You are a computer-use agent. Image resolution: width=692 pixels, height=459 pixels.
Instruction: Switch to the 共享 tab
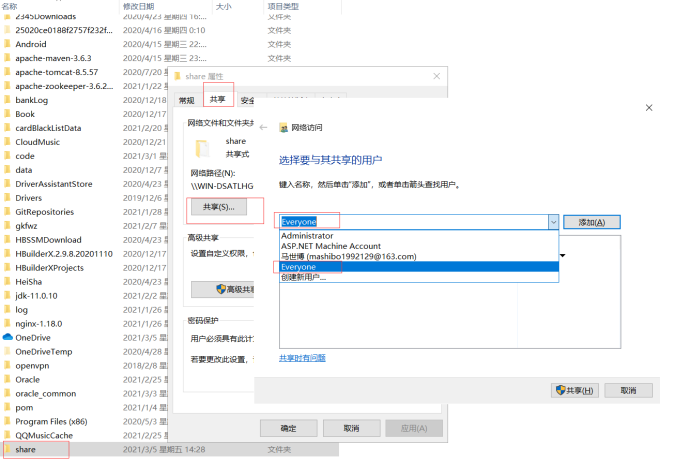[218, 99]
